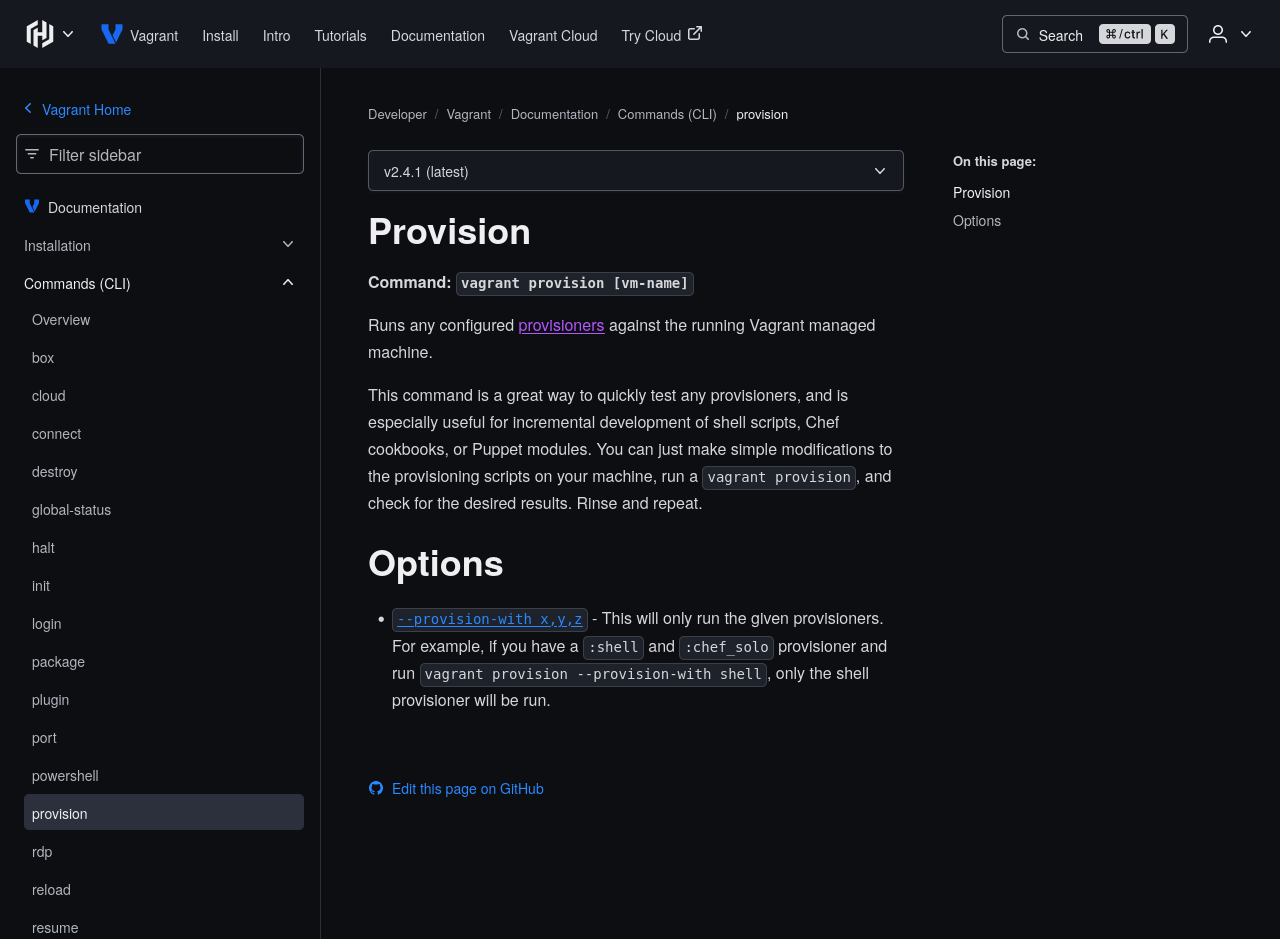Select global-status in the sidebar

(71, 510)
